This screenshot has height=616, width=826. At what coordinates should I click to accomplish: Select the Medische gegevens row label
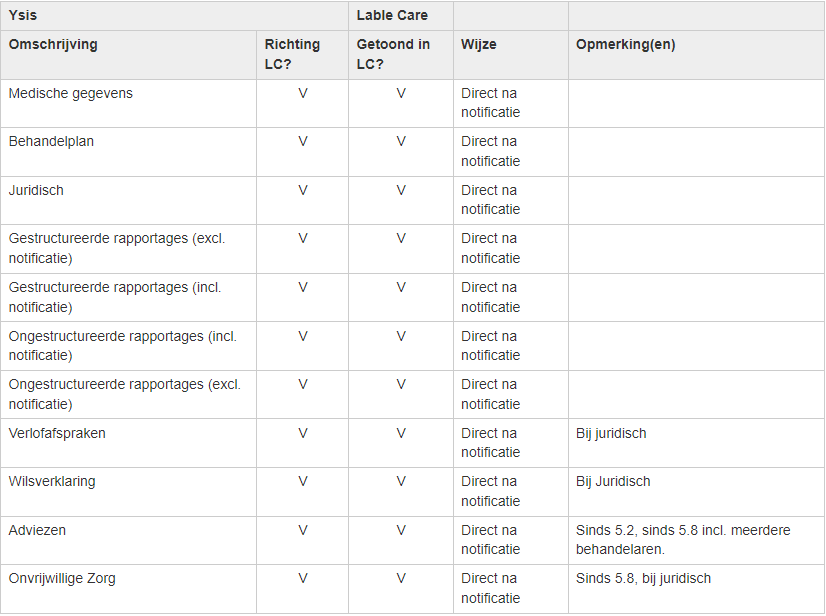[71, 94]
